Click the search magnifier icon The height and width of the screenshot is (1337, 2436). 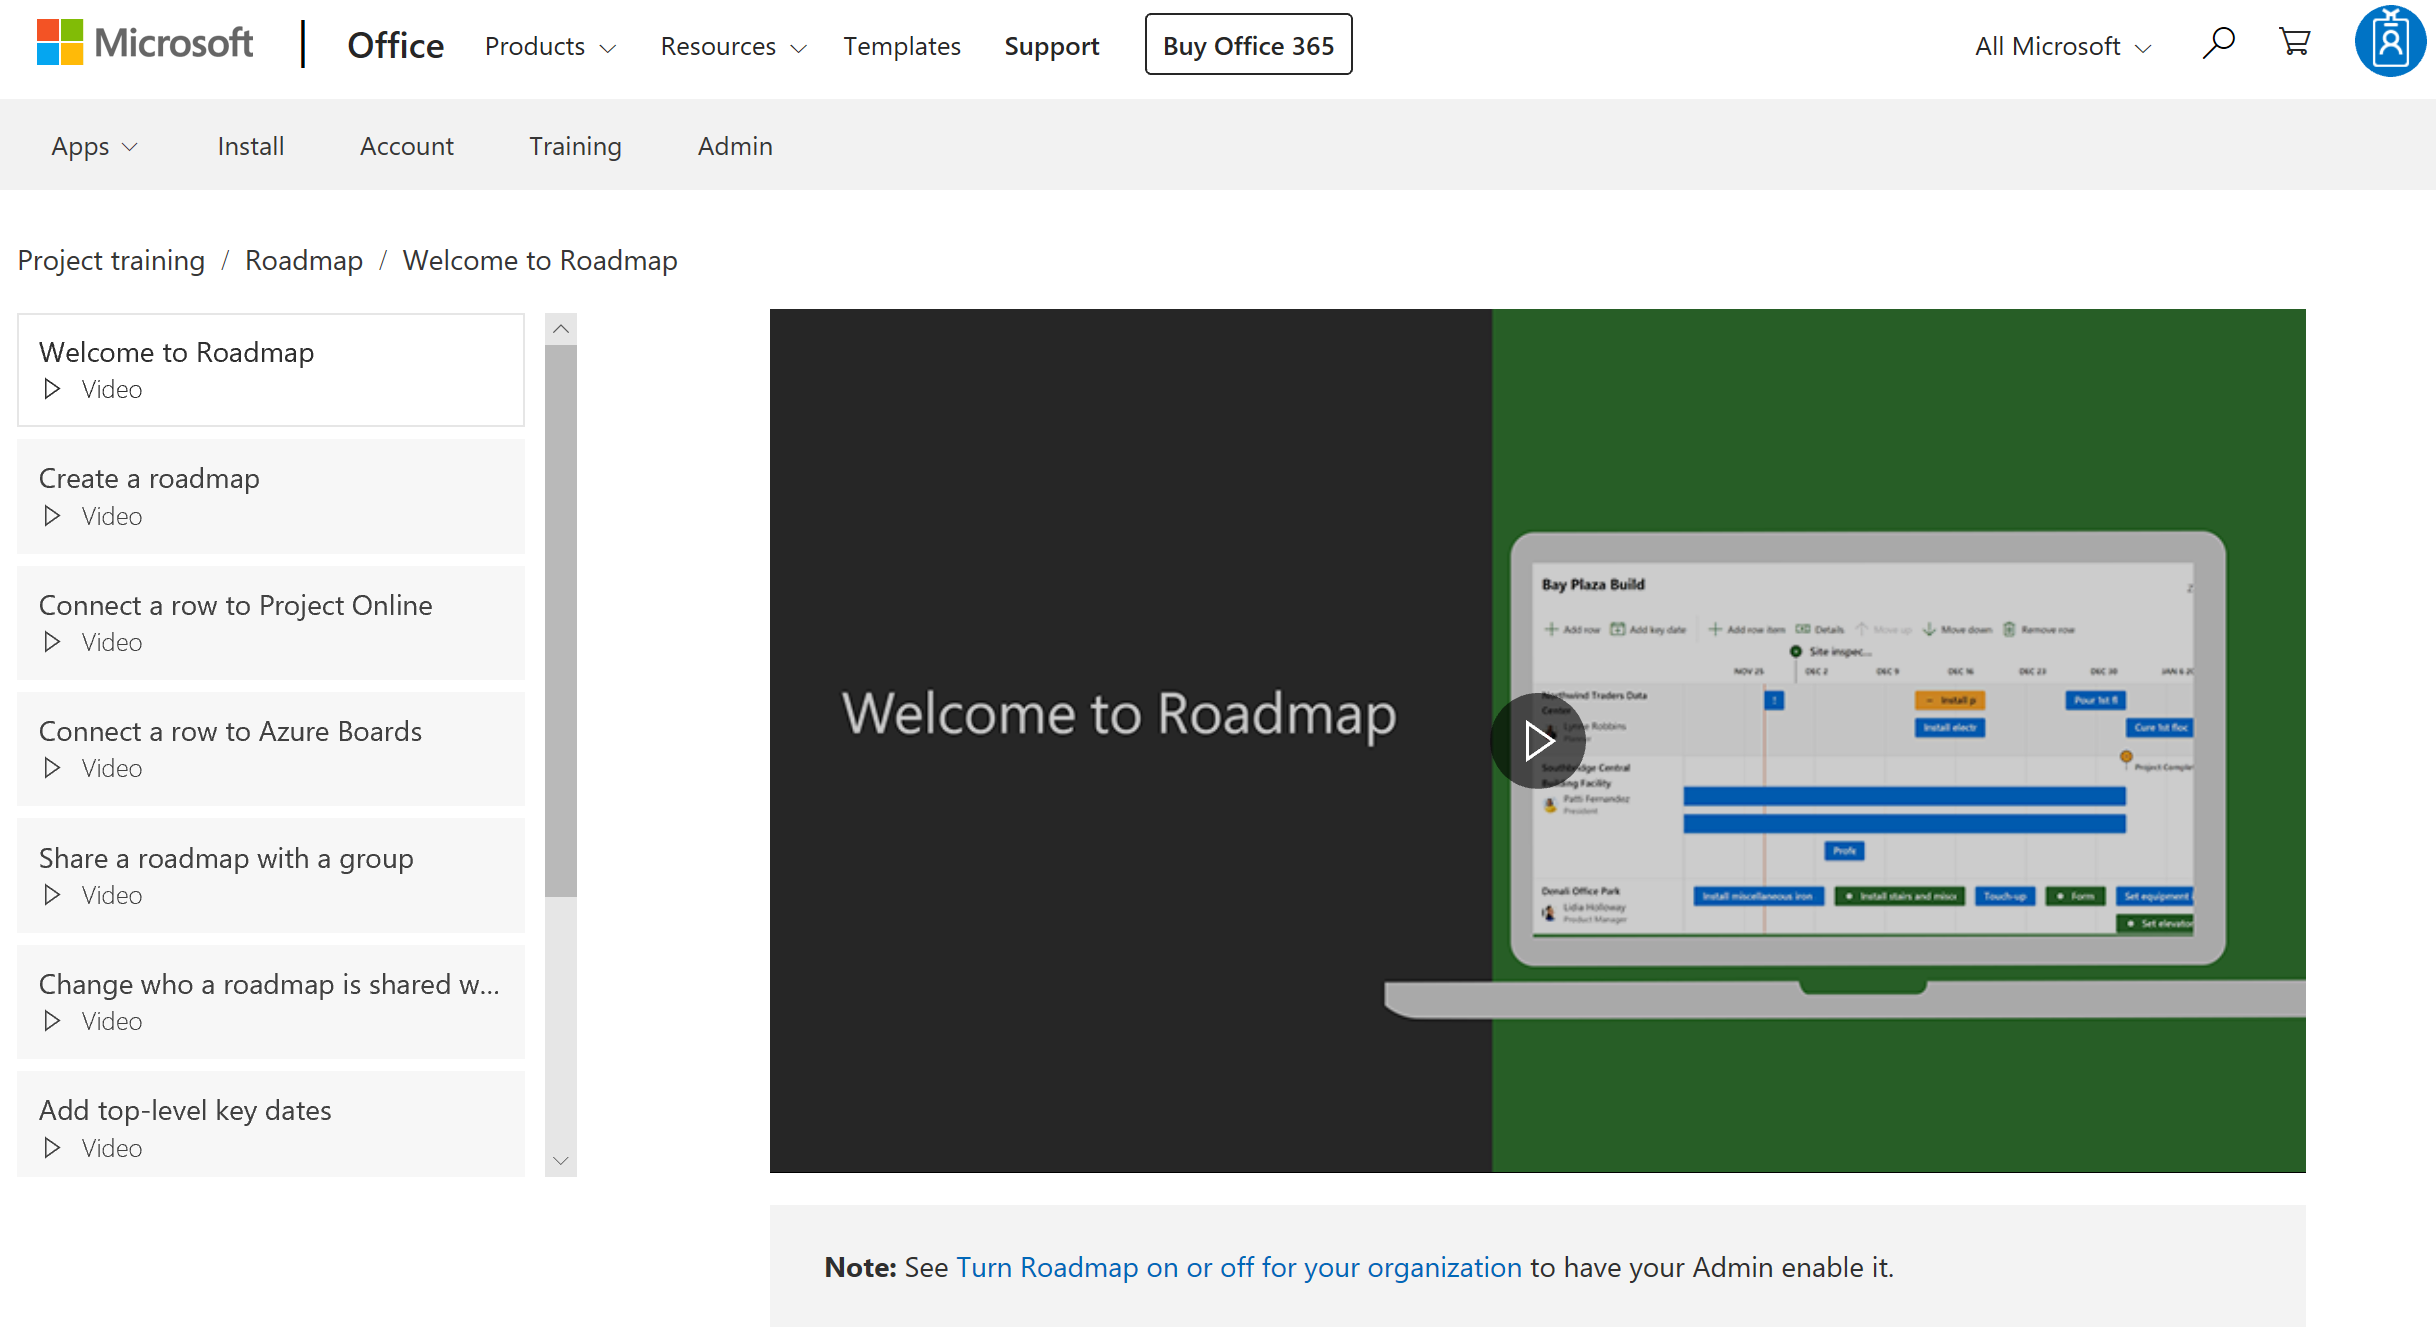2219,44
